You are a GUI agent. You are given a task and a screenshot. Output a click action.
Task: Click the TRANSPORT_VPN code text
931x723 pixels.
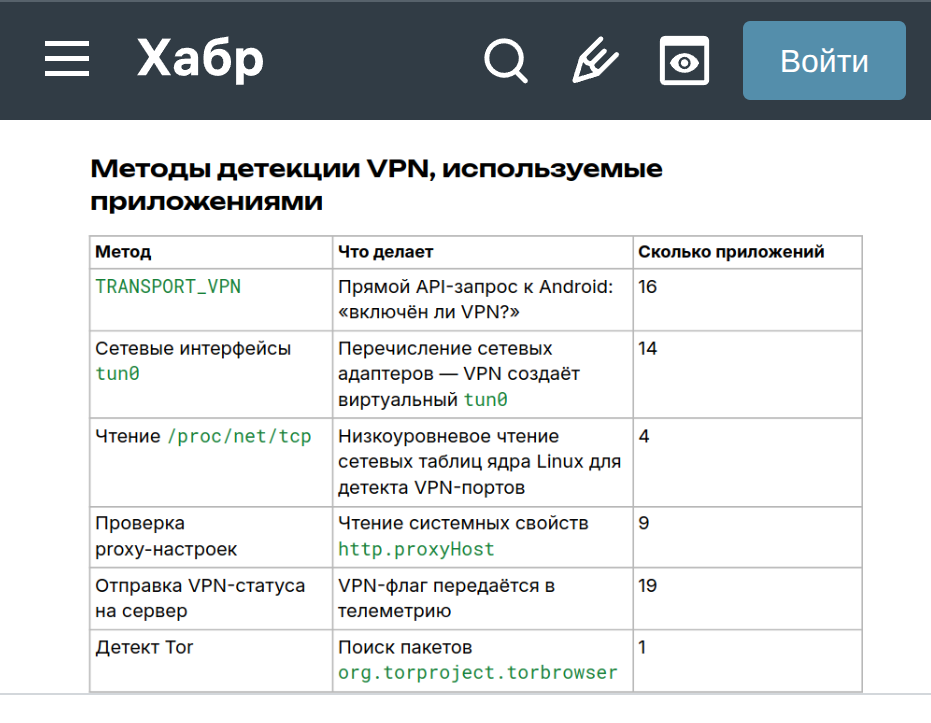pos(168,287)
